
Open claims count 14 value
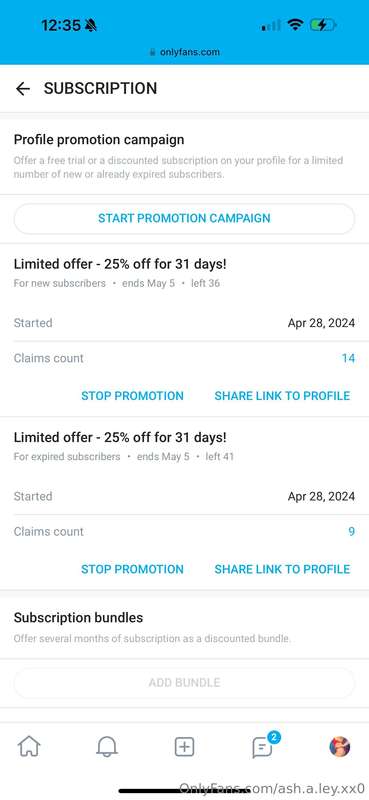pyautogui.click(x=348, y=358)
